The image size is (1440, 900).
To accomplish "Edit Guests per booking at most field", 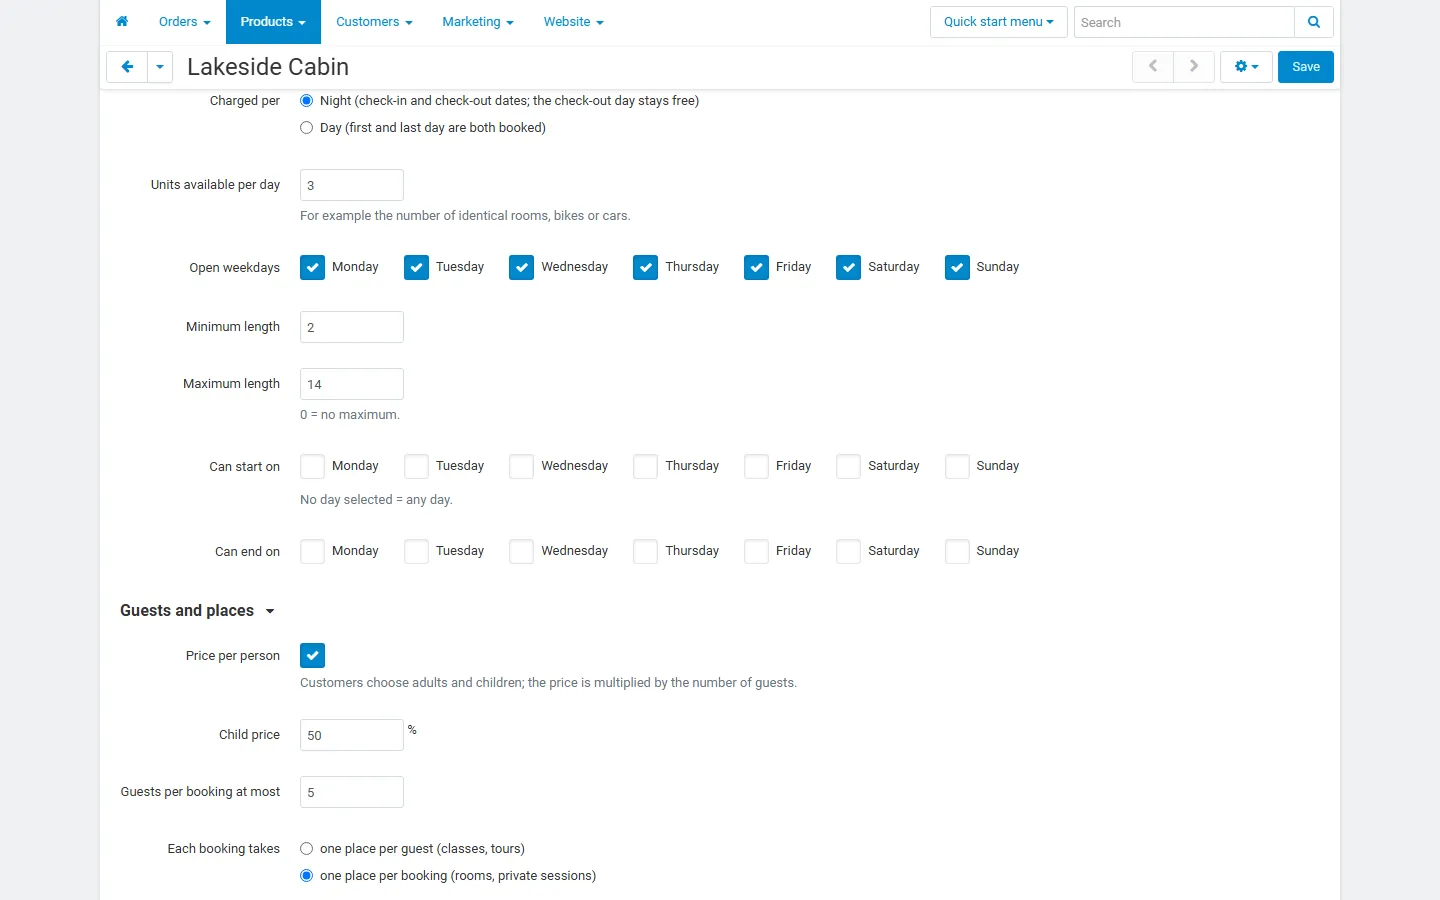I will pyautogui.click(x=352, y=792).
